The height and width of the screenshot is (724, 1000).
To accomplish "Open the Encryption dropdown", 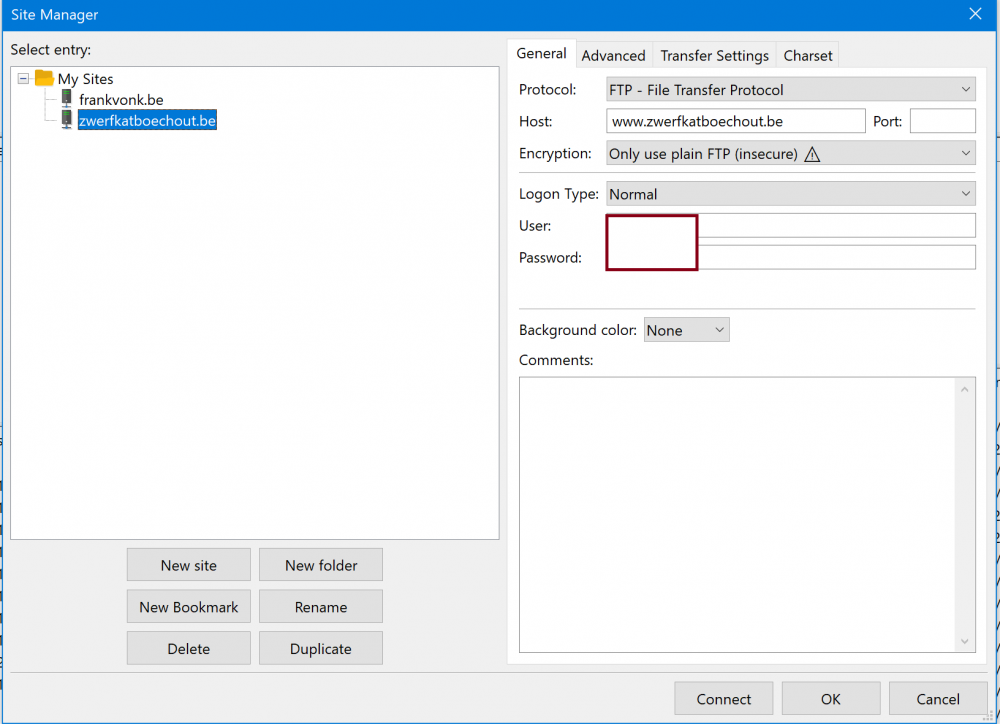I will (x=791, y=154).
